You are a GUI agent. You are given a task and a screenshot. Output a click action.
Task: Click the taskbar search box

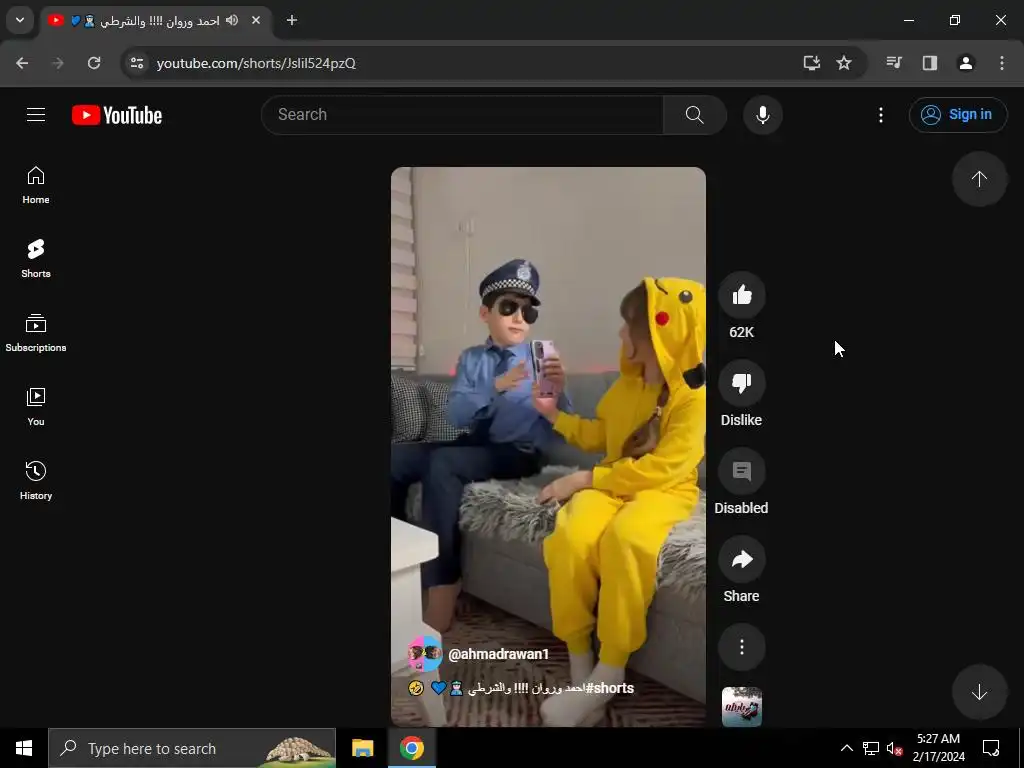pos(192,748)
